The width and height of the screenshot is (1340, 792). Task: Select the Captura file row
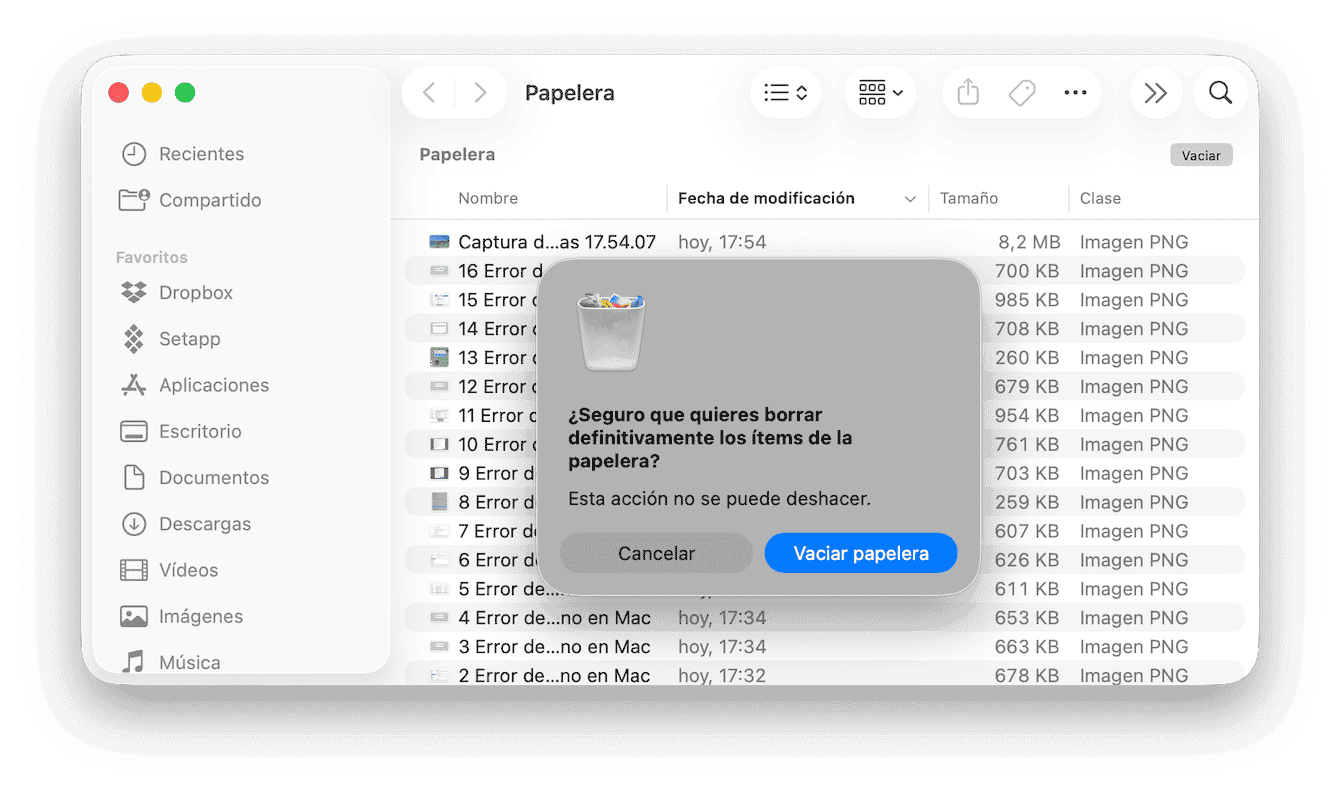coord(556,242)
